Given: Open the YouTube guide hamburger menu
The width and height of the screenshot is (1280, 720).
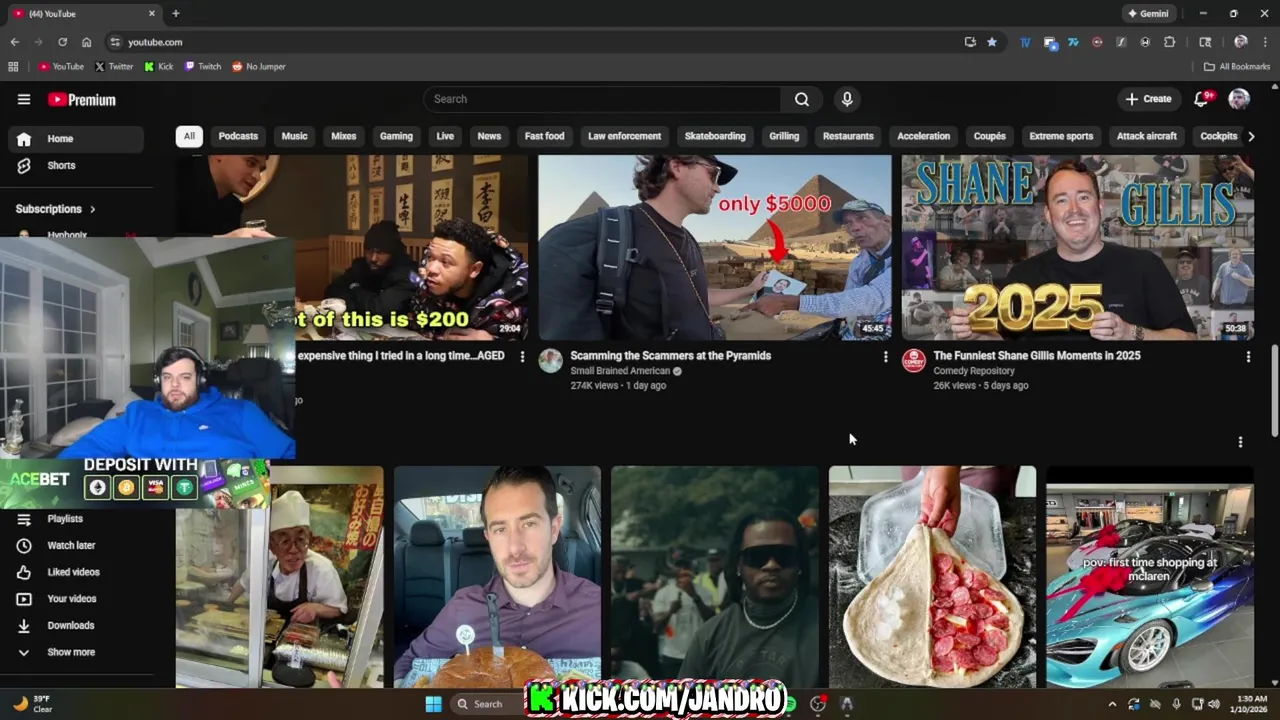Looking at the screenshot, I should (x=24, y=99).
